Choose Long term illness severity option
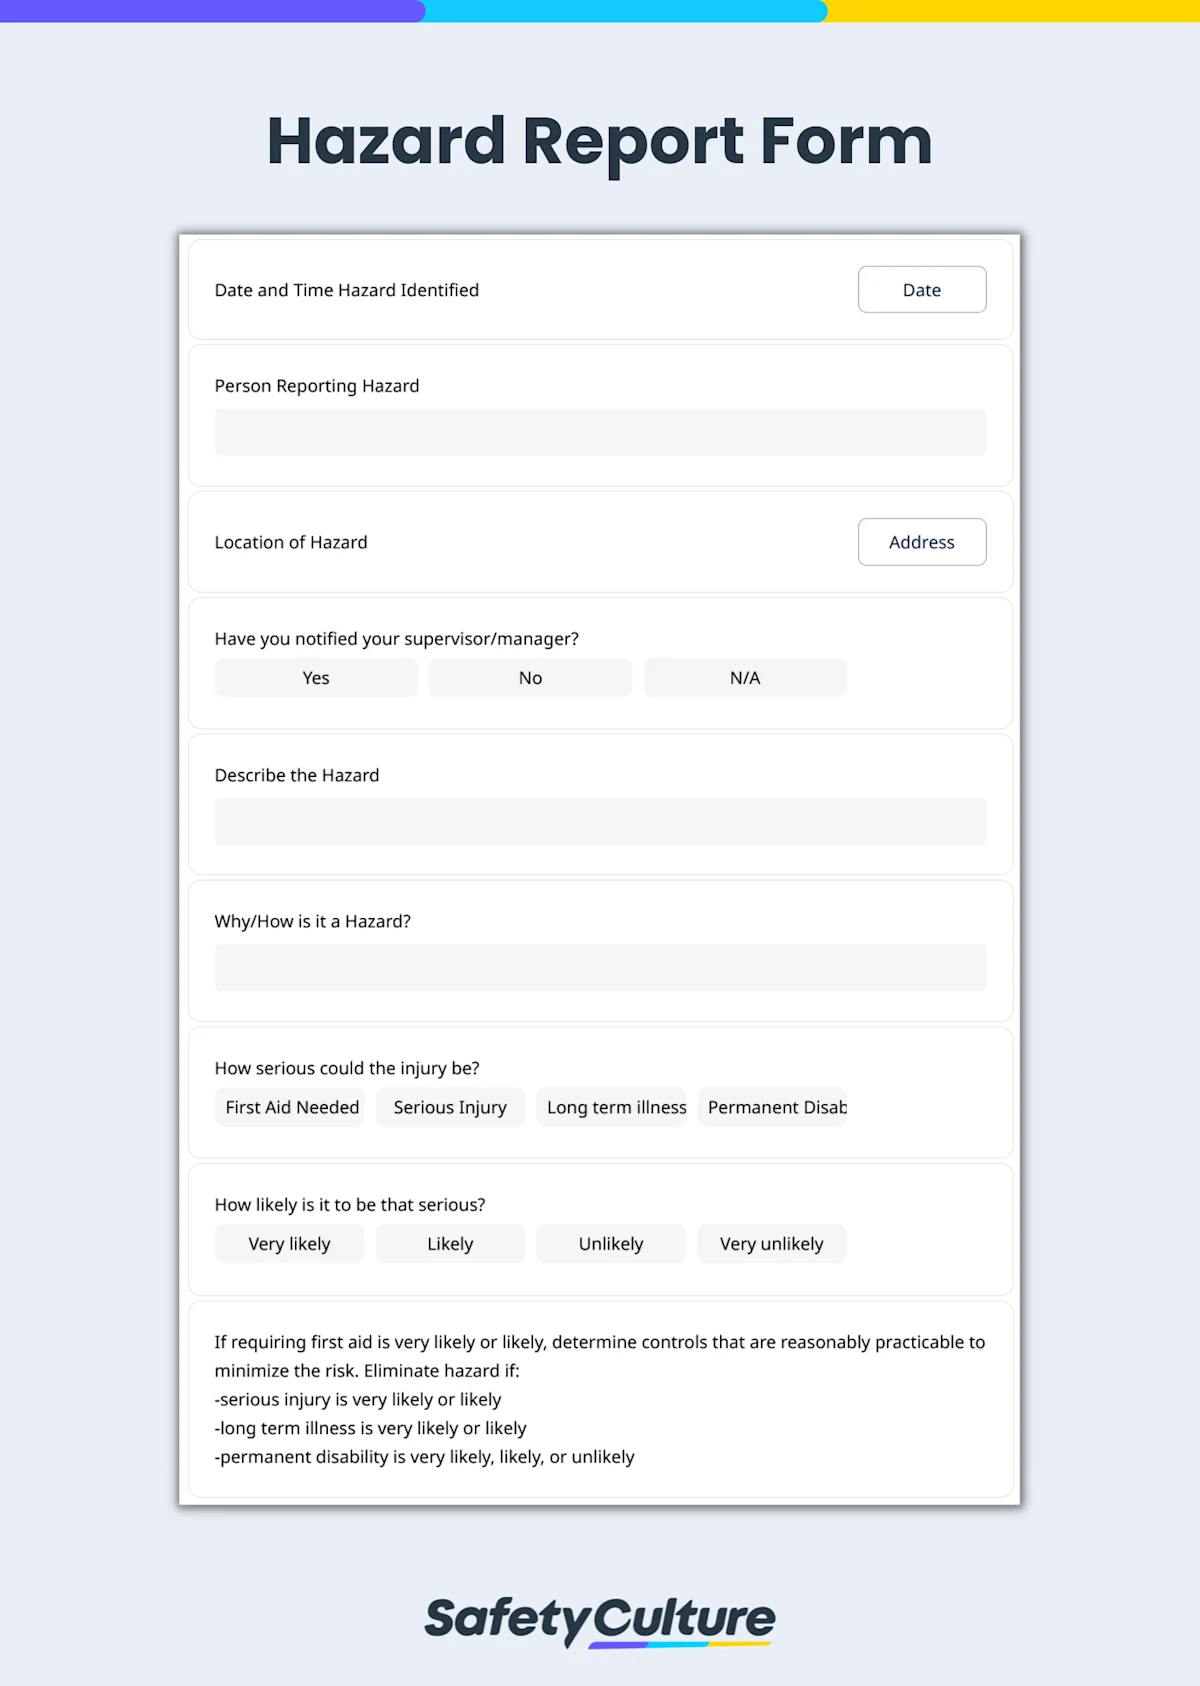This screenshot has width=1200, height=1686. (x=612, y=1107)
